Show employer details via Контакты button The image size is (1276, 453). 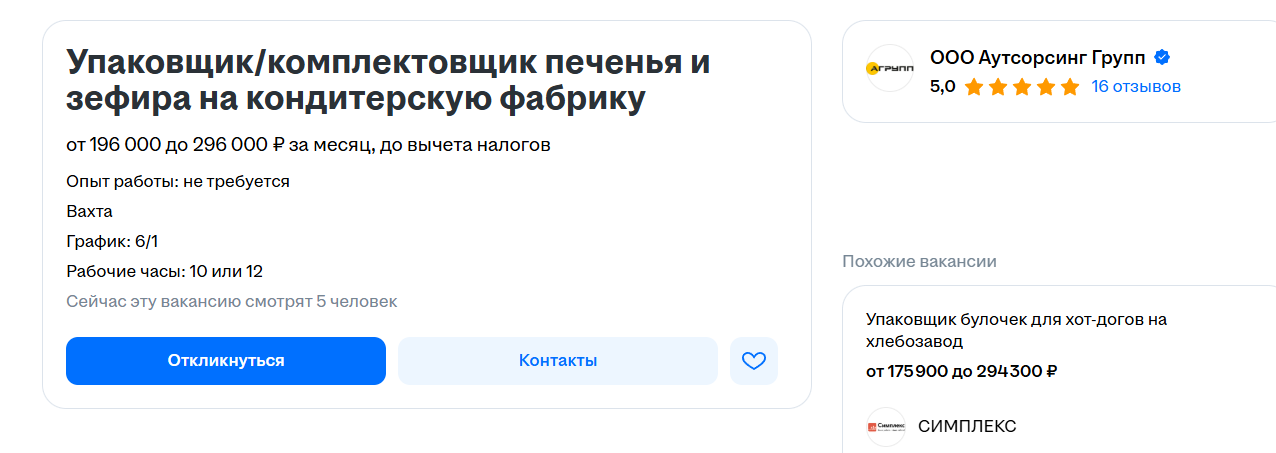(557, 361)
